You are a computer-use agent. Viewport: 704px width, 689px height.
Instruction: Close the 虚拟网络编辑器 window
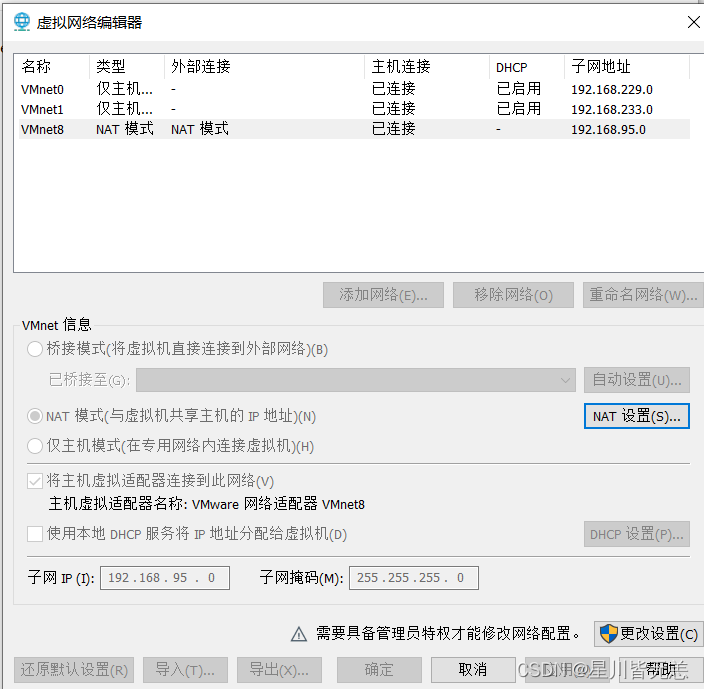(x=694, y=22)
